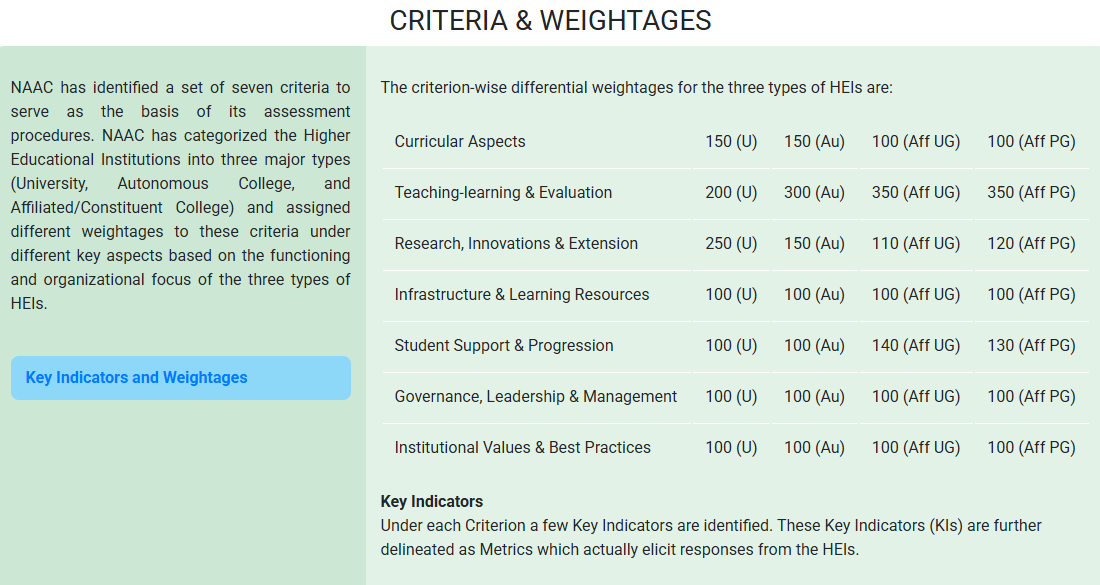Select the 120 (Aff PG) Research cell
This screenshot has width=1100, height=585.
pyautogui.click(x=1031, y=244)
